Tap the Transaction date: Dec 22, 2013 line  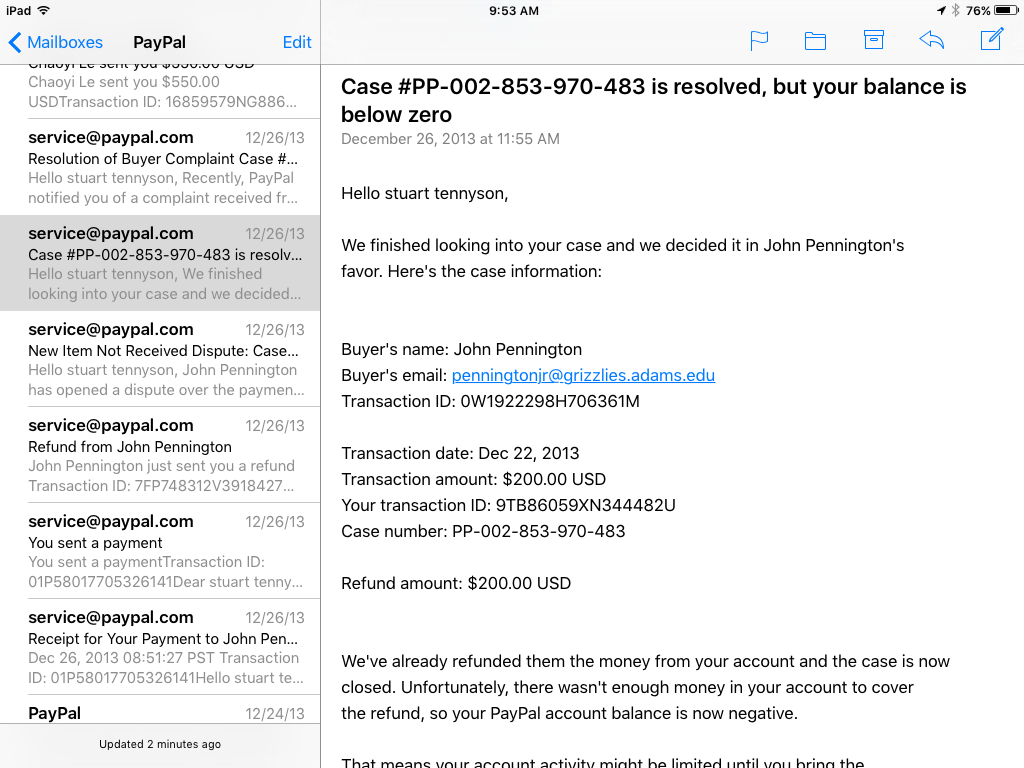460,453
